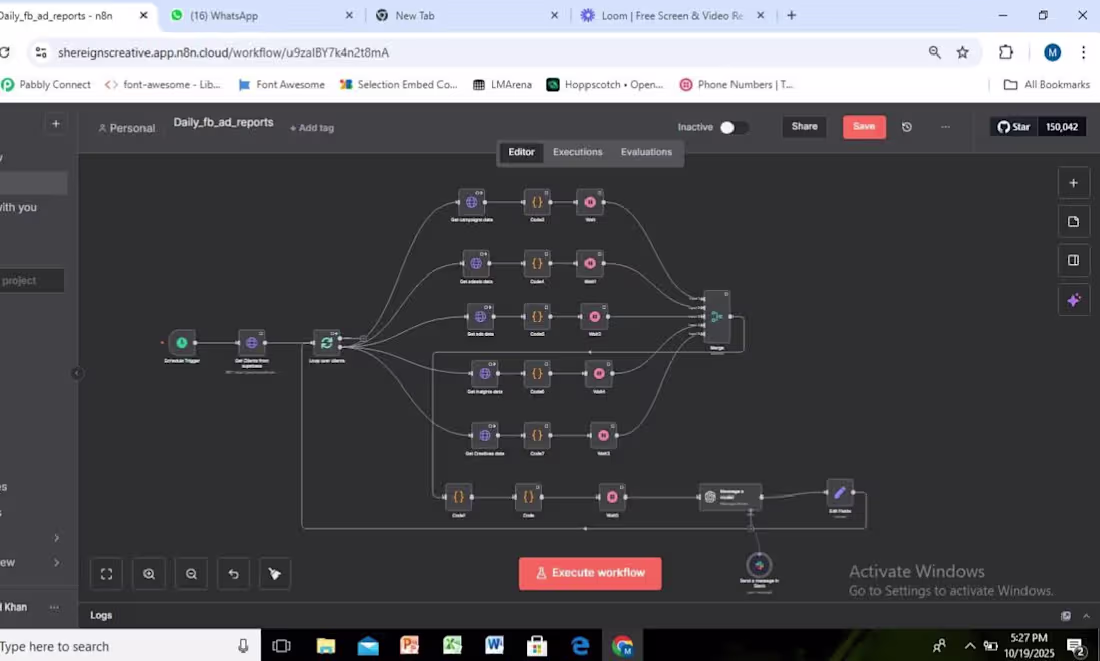Add a node with the plus button
Image resolution: width=1100 pixels, height=661 pixels.
1073,183
